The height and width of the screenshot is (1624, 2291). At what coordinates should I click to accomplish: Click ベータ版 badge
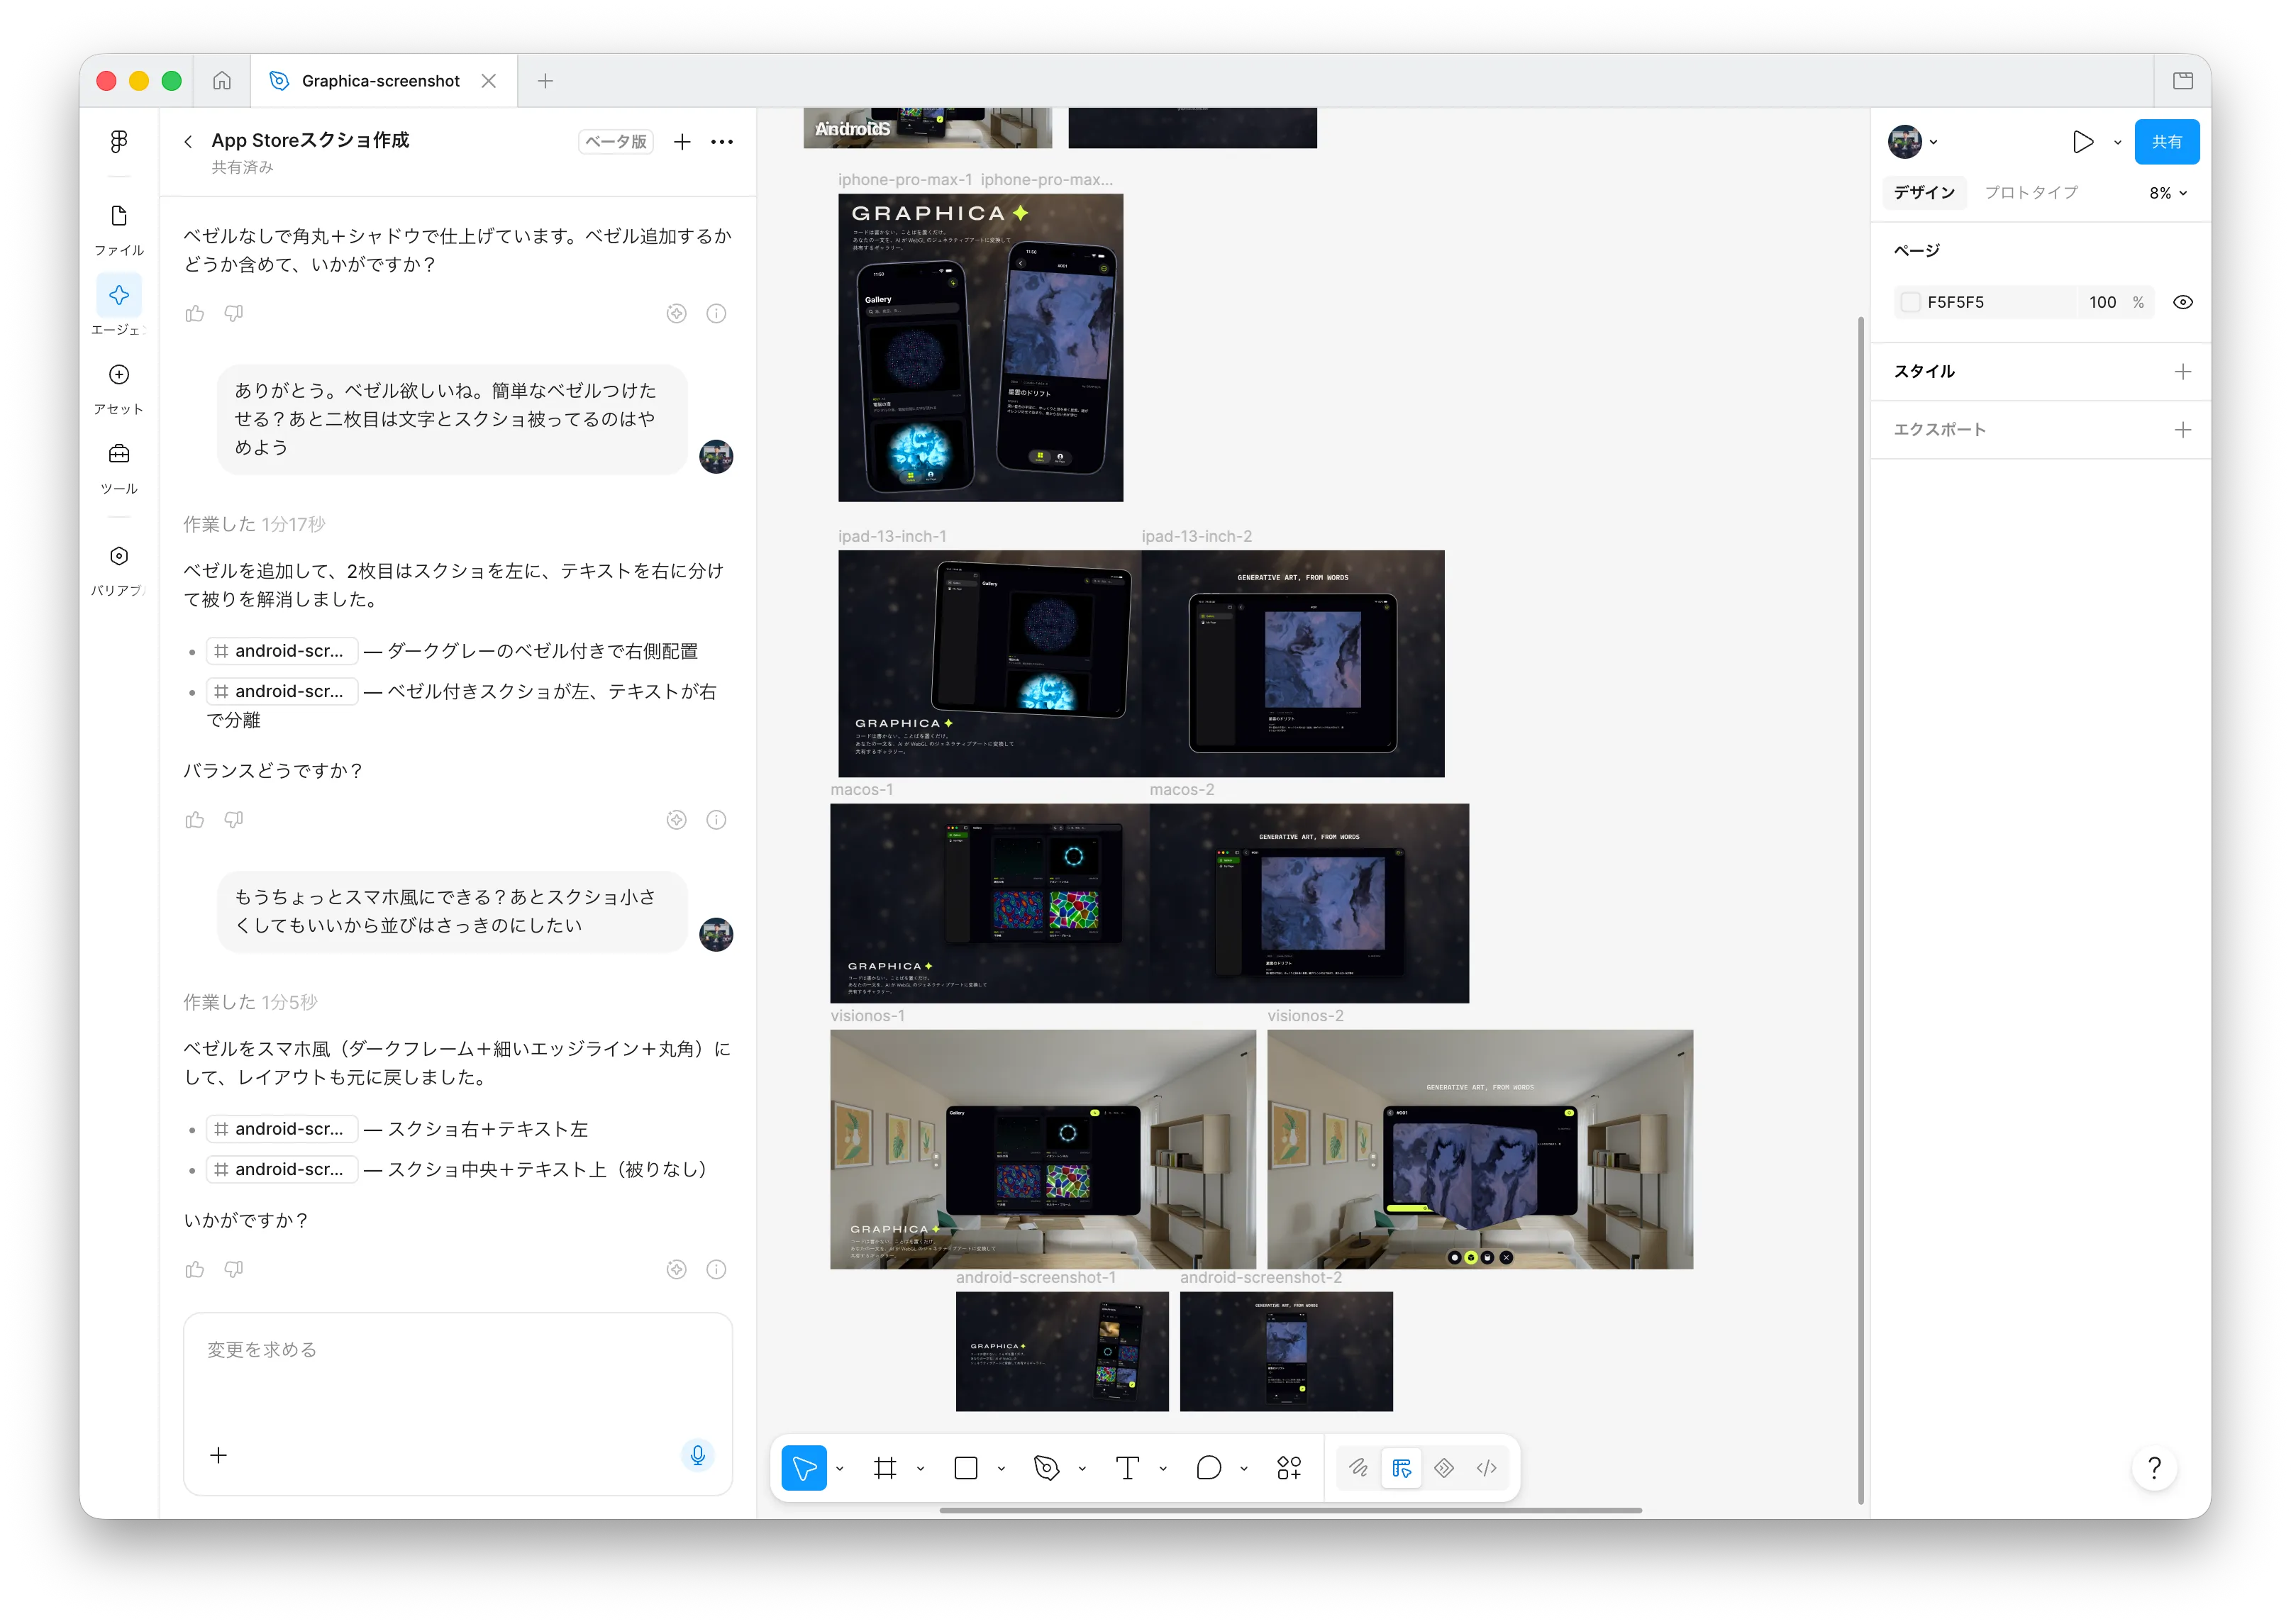[616, 141]
